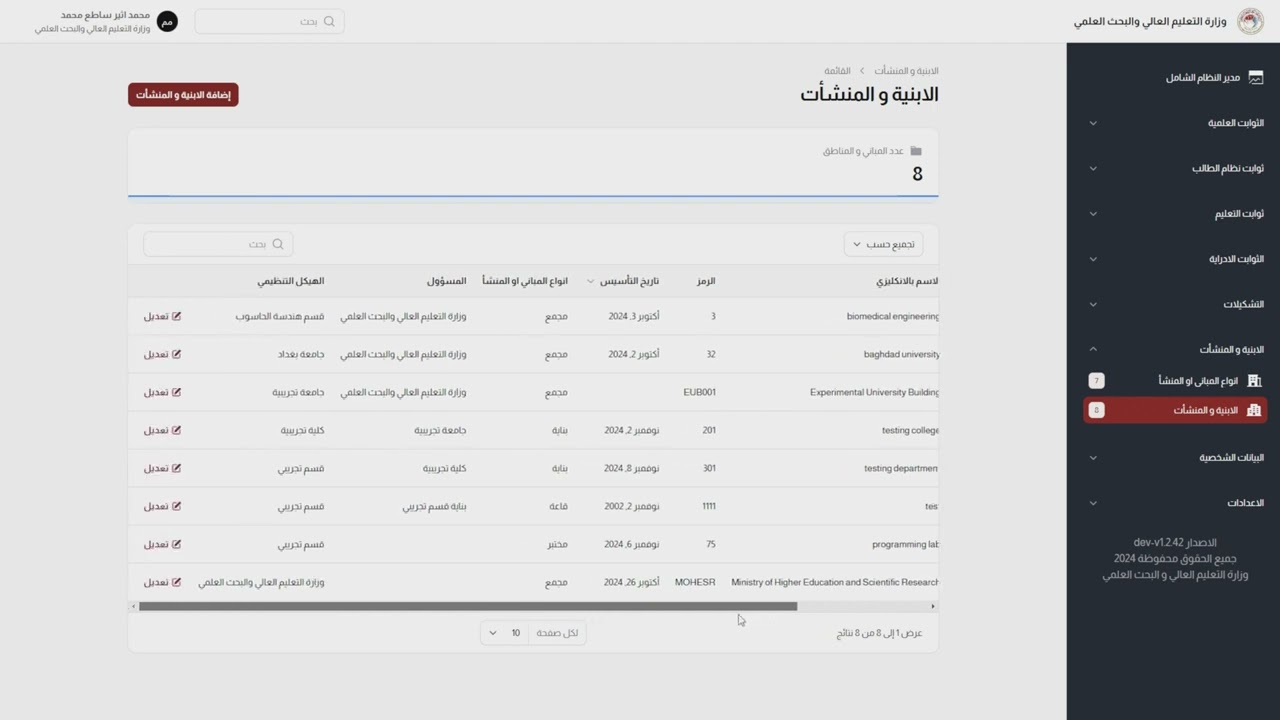
Task: Click cell text بناية قسم تجريبي
Action: point(434,506)
